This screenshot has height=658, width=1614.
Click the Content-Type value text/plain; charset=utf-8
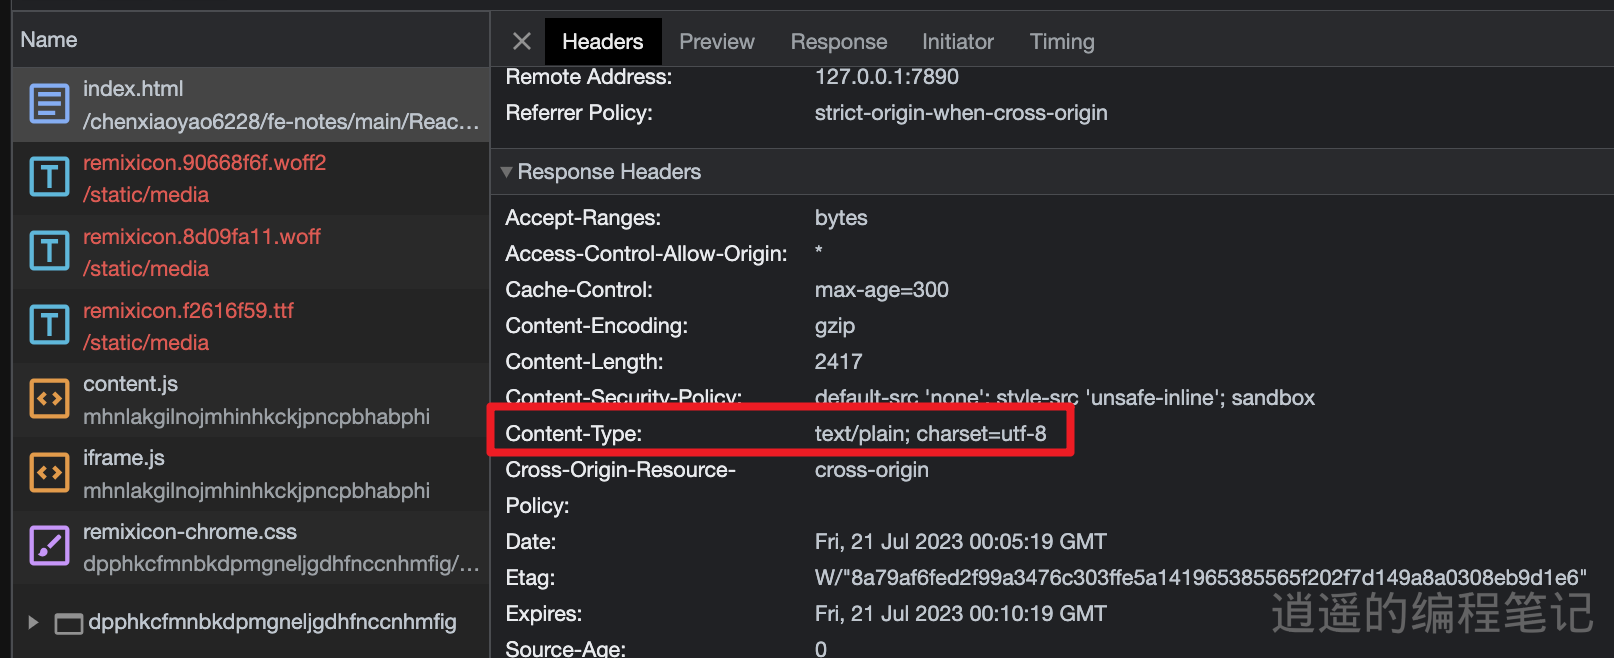click(x=930, y=434)
